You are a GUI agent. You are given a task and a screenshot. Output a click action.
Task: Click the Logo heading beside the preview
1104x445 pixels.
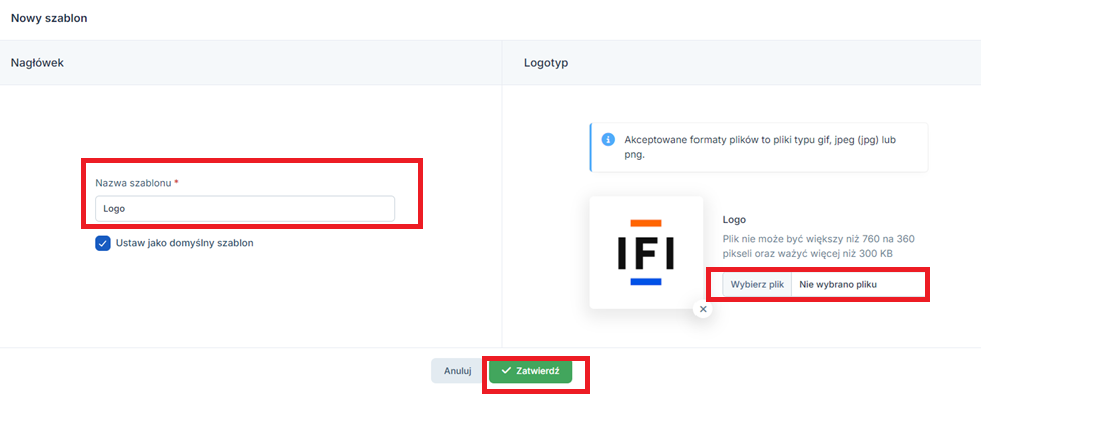(734, 220)
